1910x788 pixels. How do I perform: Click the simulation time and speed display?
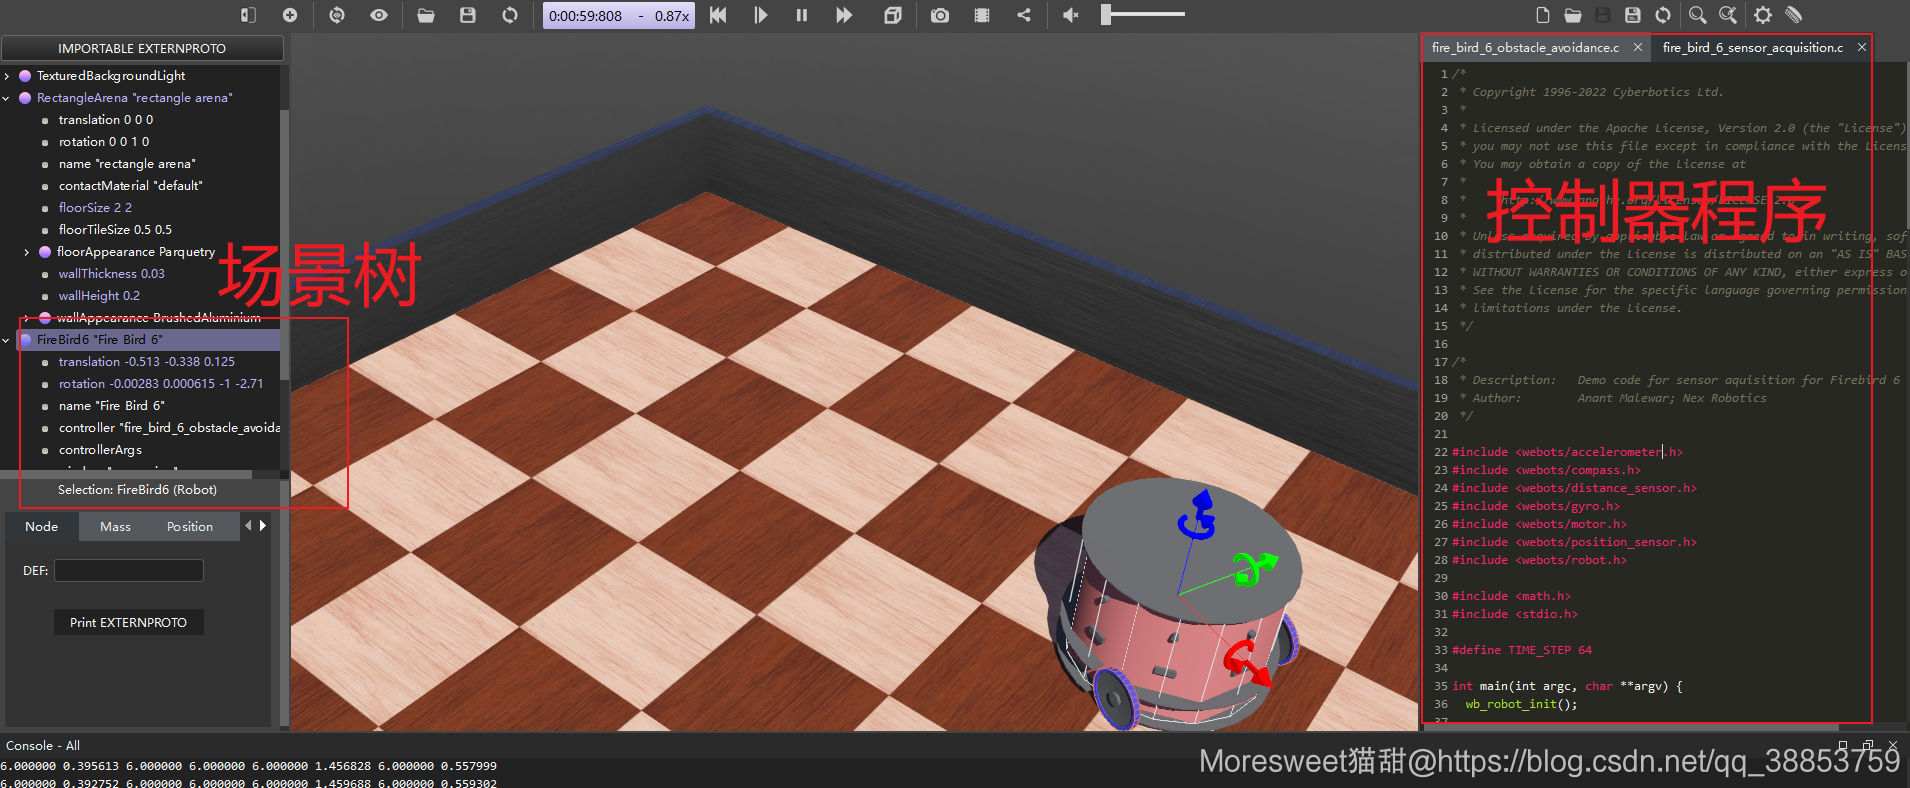[x=619, y=16]
